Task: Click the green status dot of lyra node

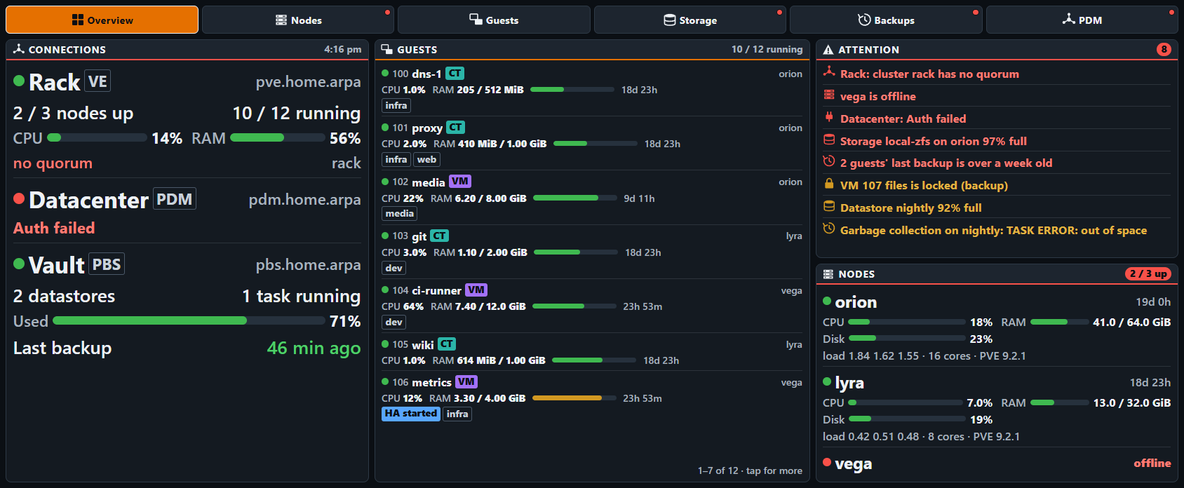Action: (827, 383)
